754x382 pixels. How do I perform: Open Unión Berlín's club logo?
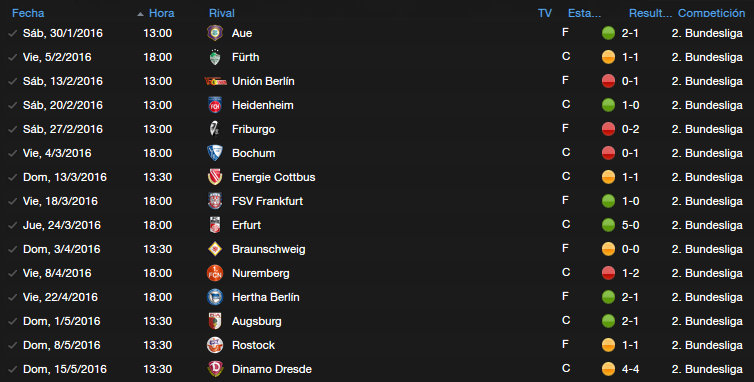215,81
